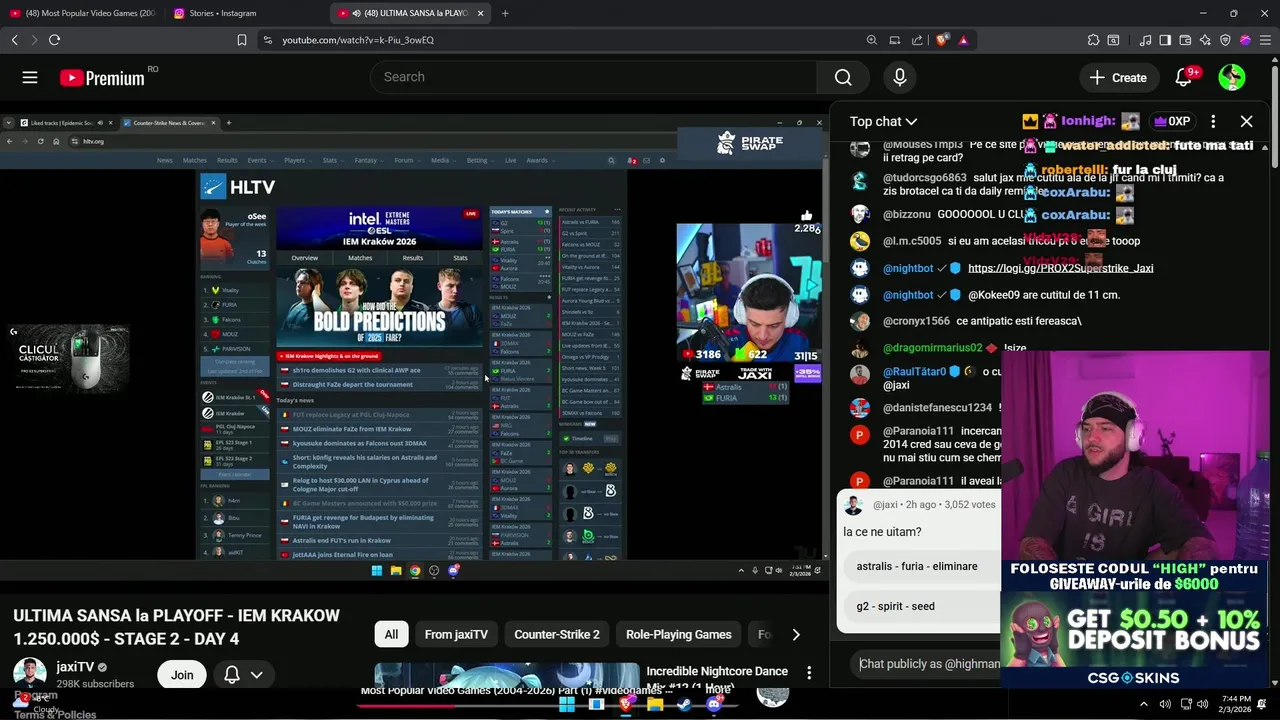Open the @dragomirmarius02 username in chat
Viewport: 1280px width, 720px height.
click(x=932, y=348)
